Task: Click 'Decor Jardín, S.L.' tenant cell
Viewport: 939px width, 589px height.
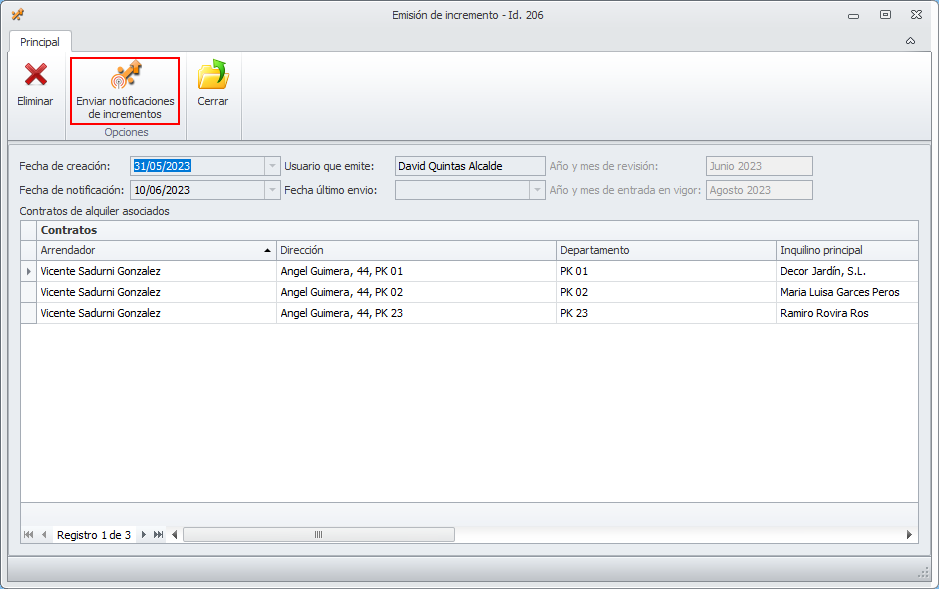Action: pos(847,271)
